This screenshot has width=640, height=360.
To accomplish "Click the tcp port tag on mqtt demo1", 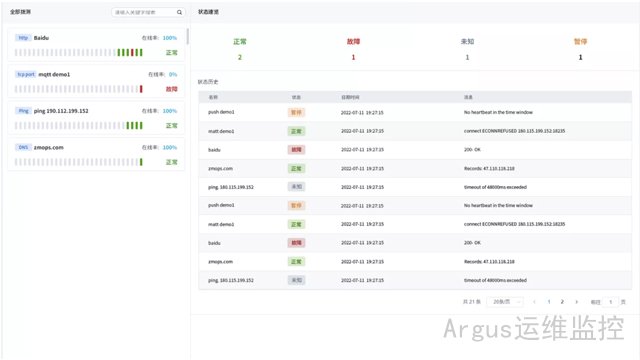I will [x=26, y=74].
